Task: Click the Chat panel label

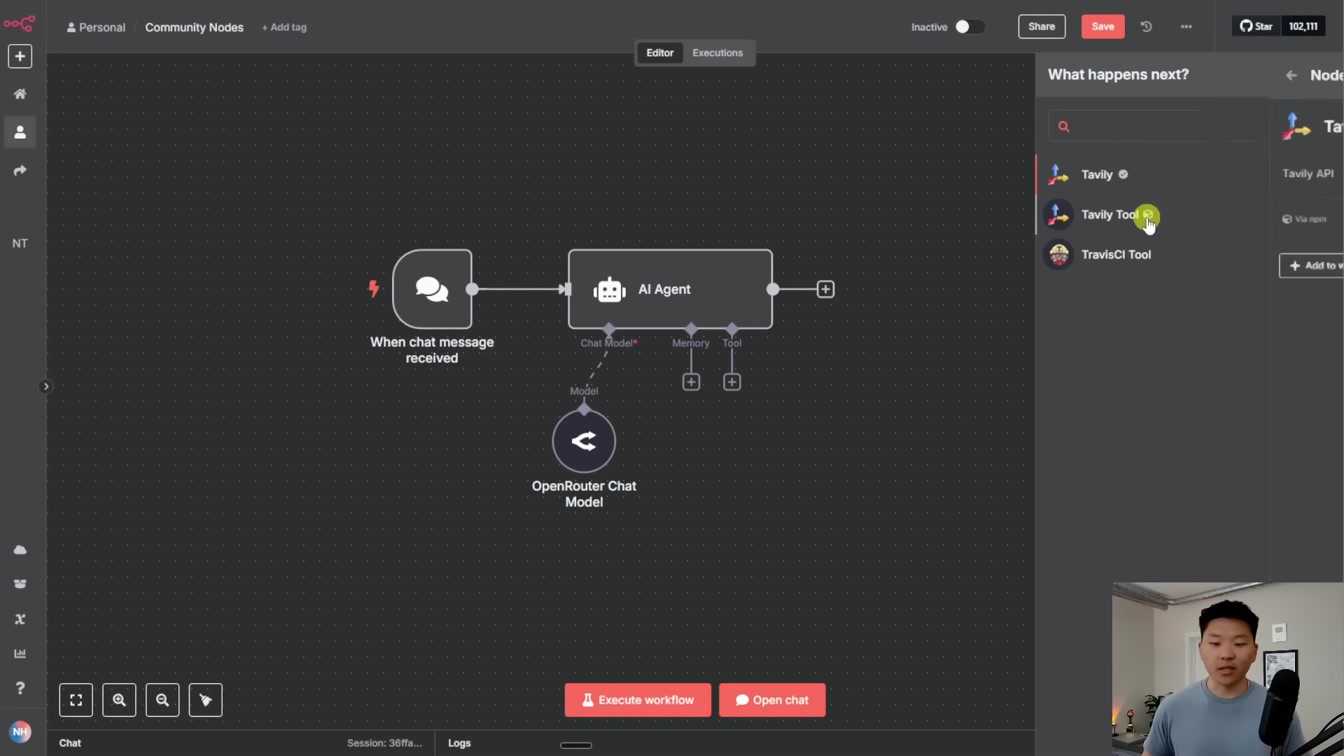Action: (x=70, y=743)
